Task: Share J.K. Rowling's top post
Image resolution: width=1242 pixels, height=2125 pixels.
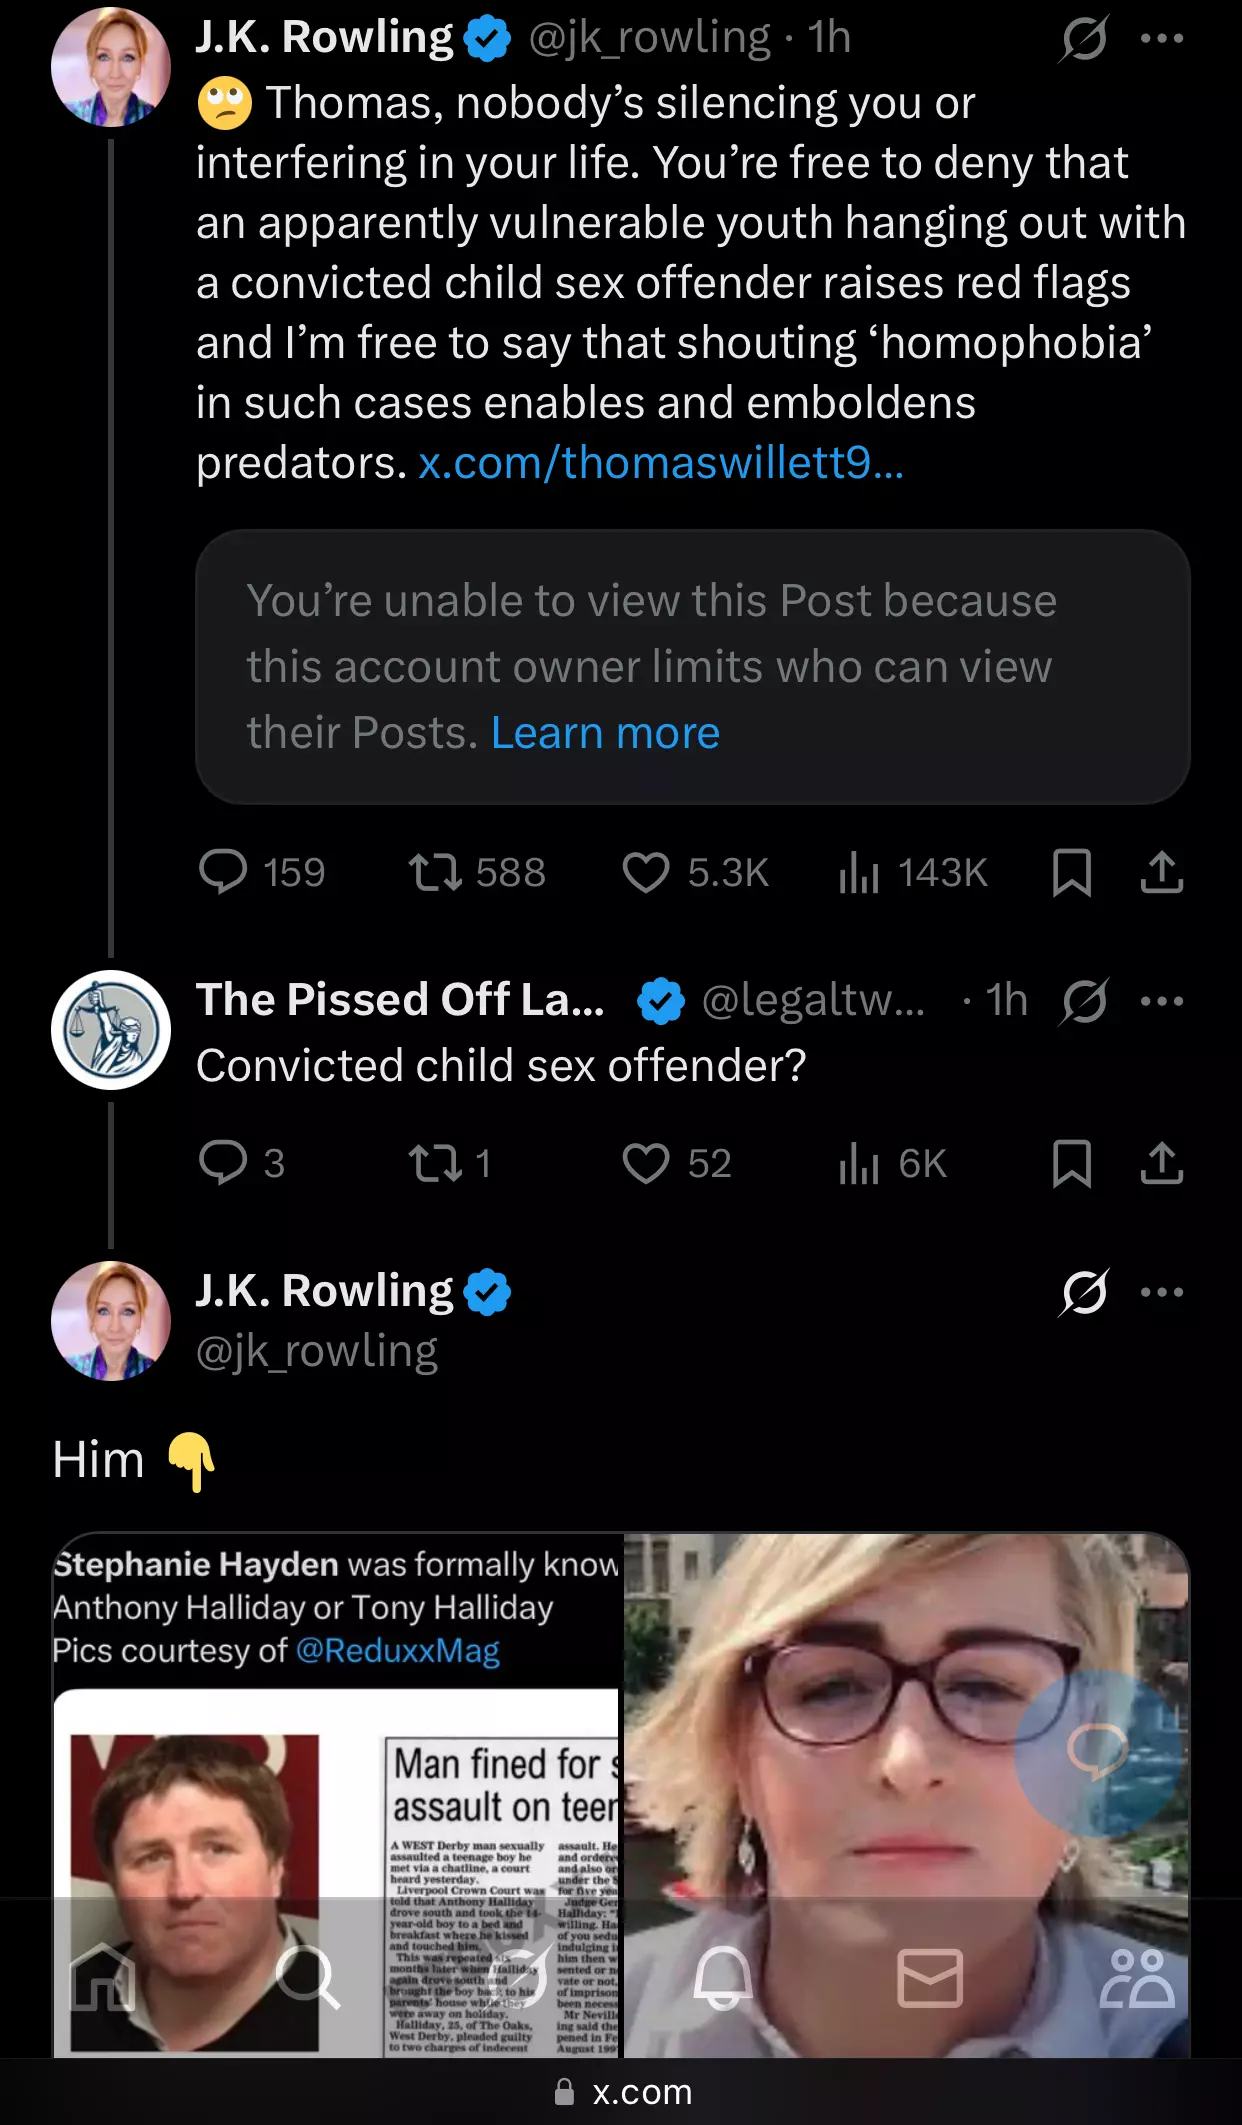Action: tap(1161, 872)
